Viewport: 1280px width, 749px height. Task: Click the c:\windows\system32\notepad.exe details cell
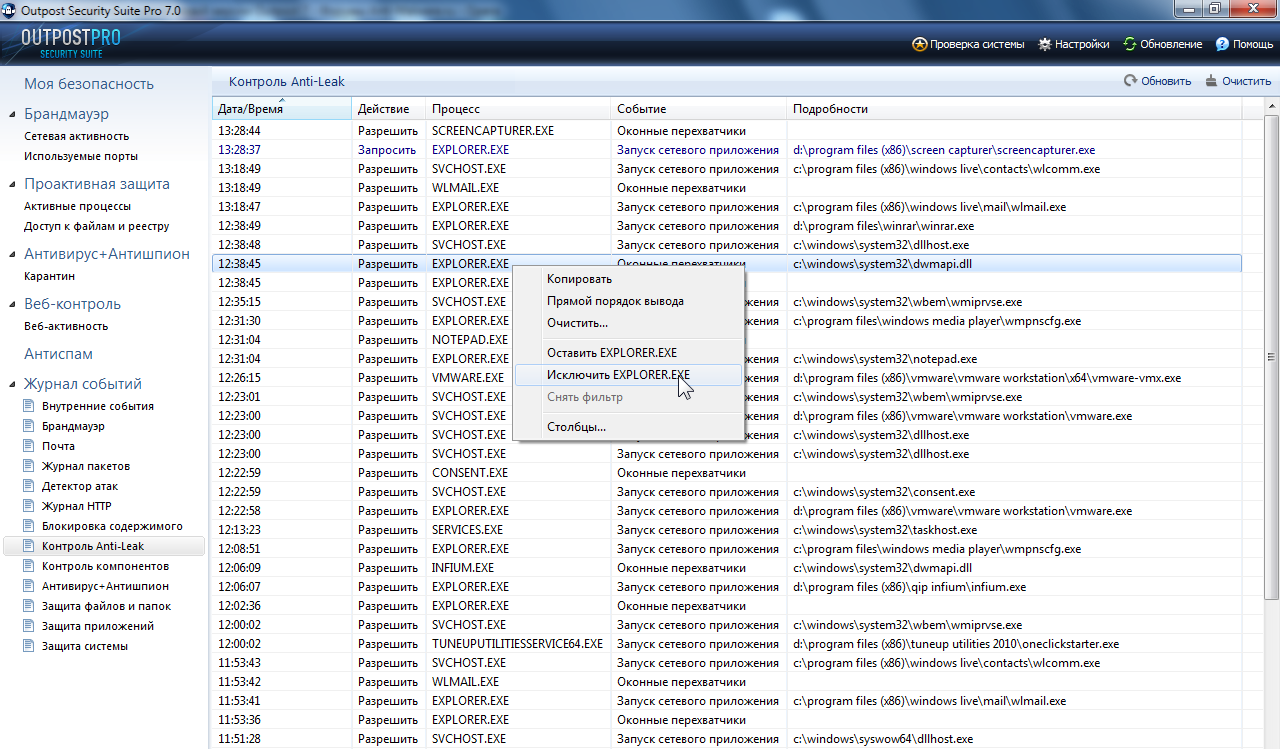(x=886, y=359)
